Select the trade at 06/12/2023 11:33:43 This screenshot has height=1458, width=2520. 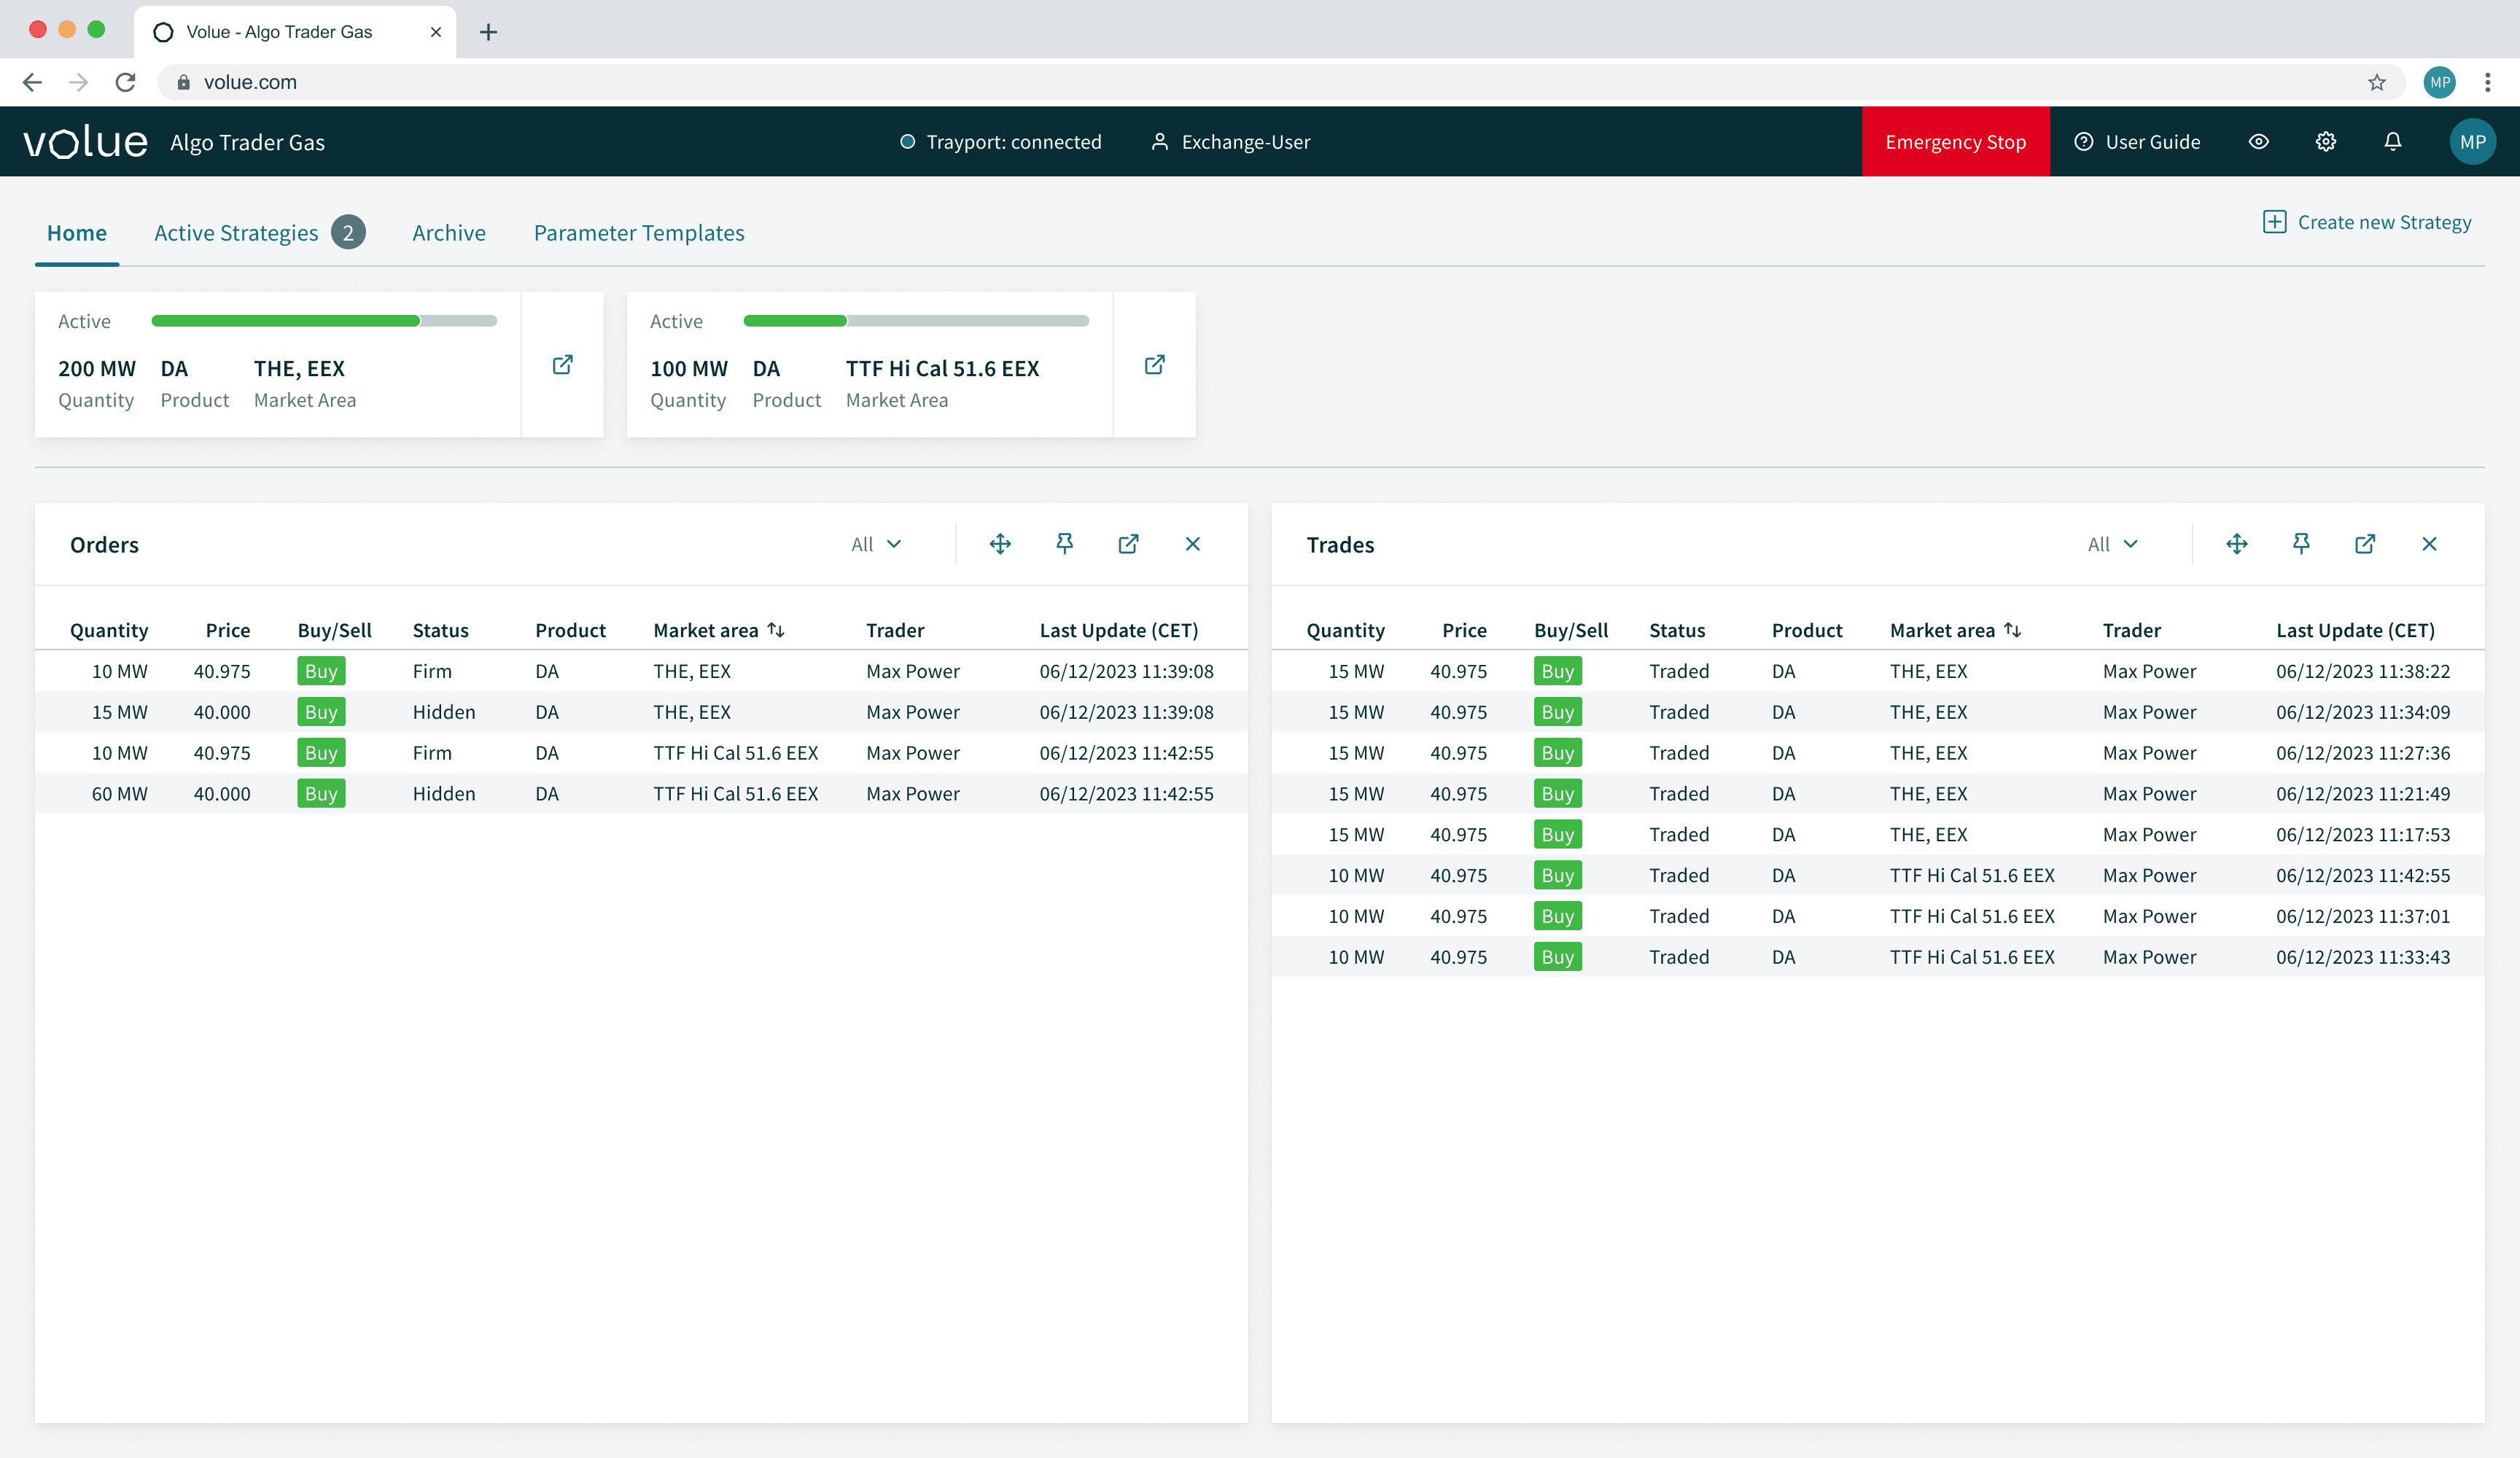pos(1878,957)
